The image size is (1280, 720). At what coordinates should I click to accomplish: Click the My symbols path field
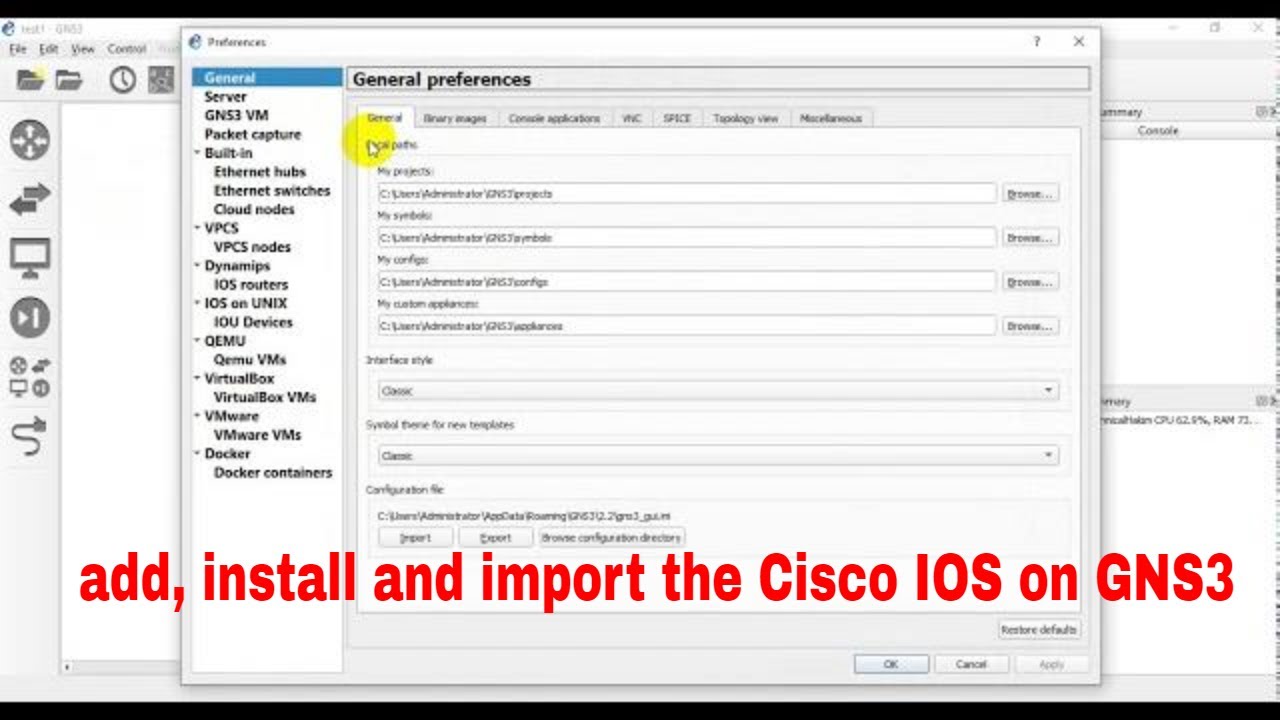(x=687, y=238)
